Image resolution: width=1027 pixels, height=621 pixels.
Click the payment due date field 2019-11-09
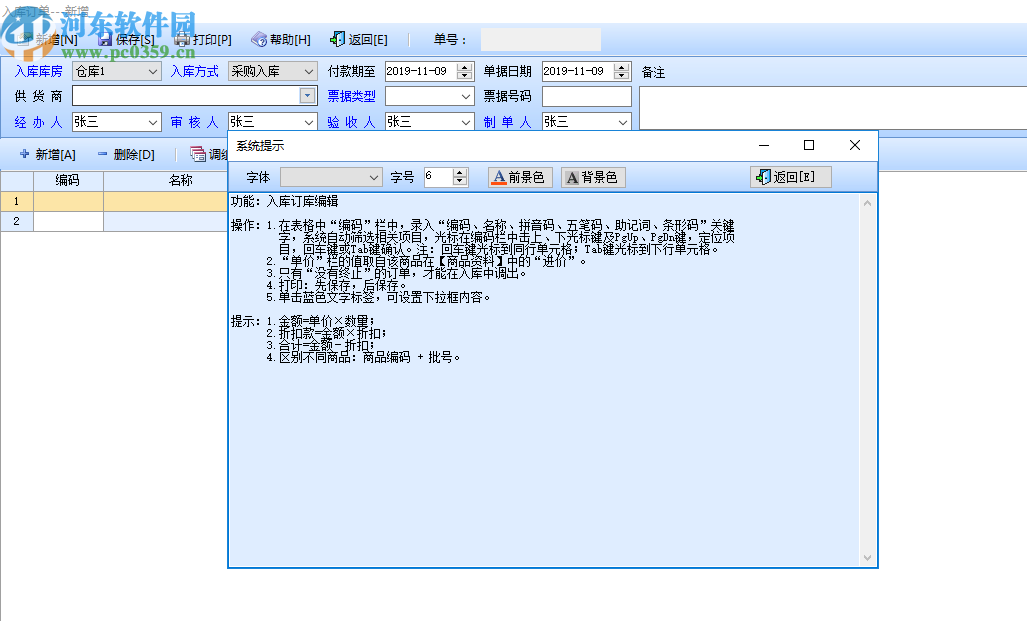(421, 71)
